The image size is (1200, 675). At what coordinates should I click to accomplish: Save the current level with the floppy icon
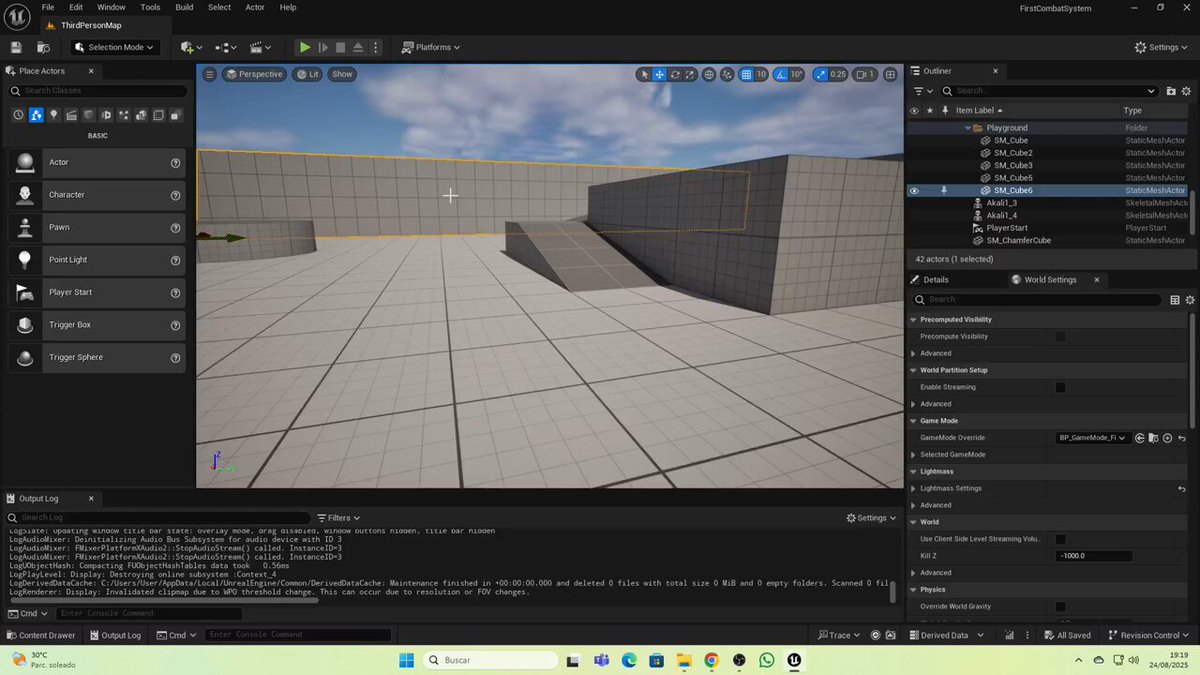point(16,47)
